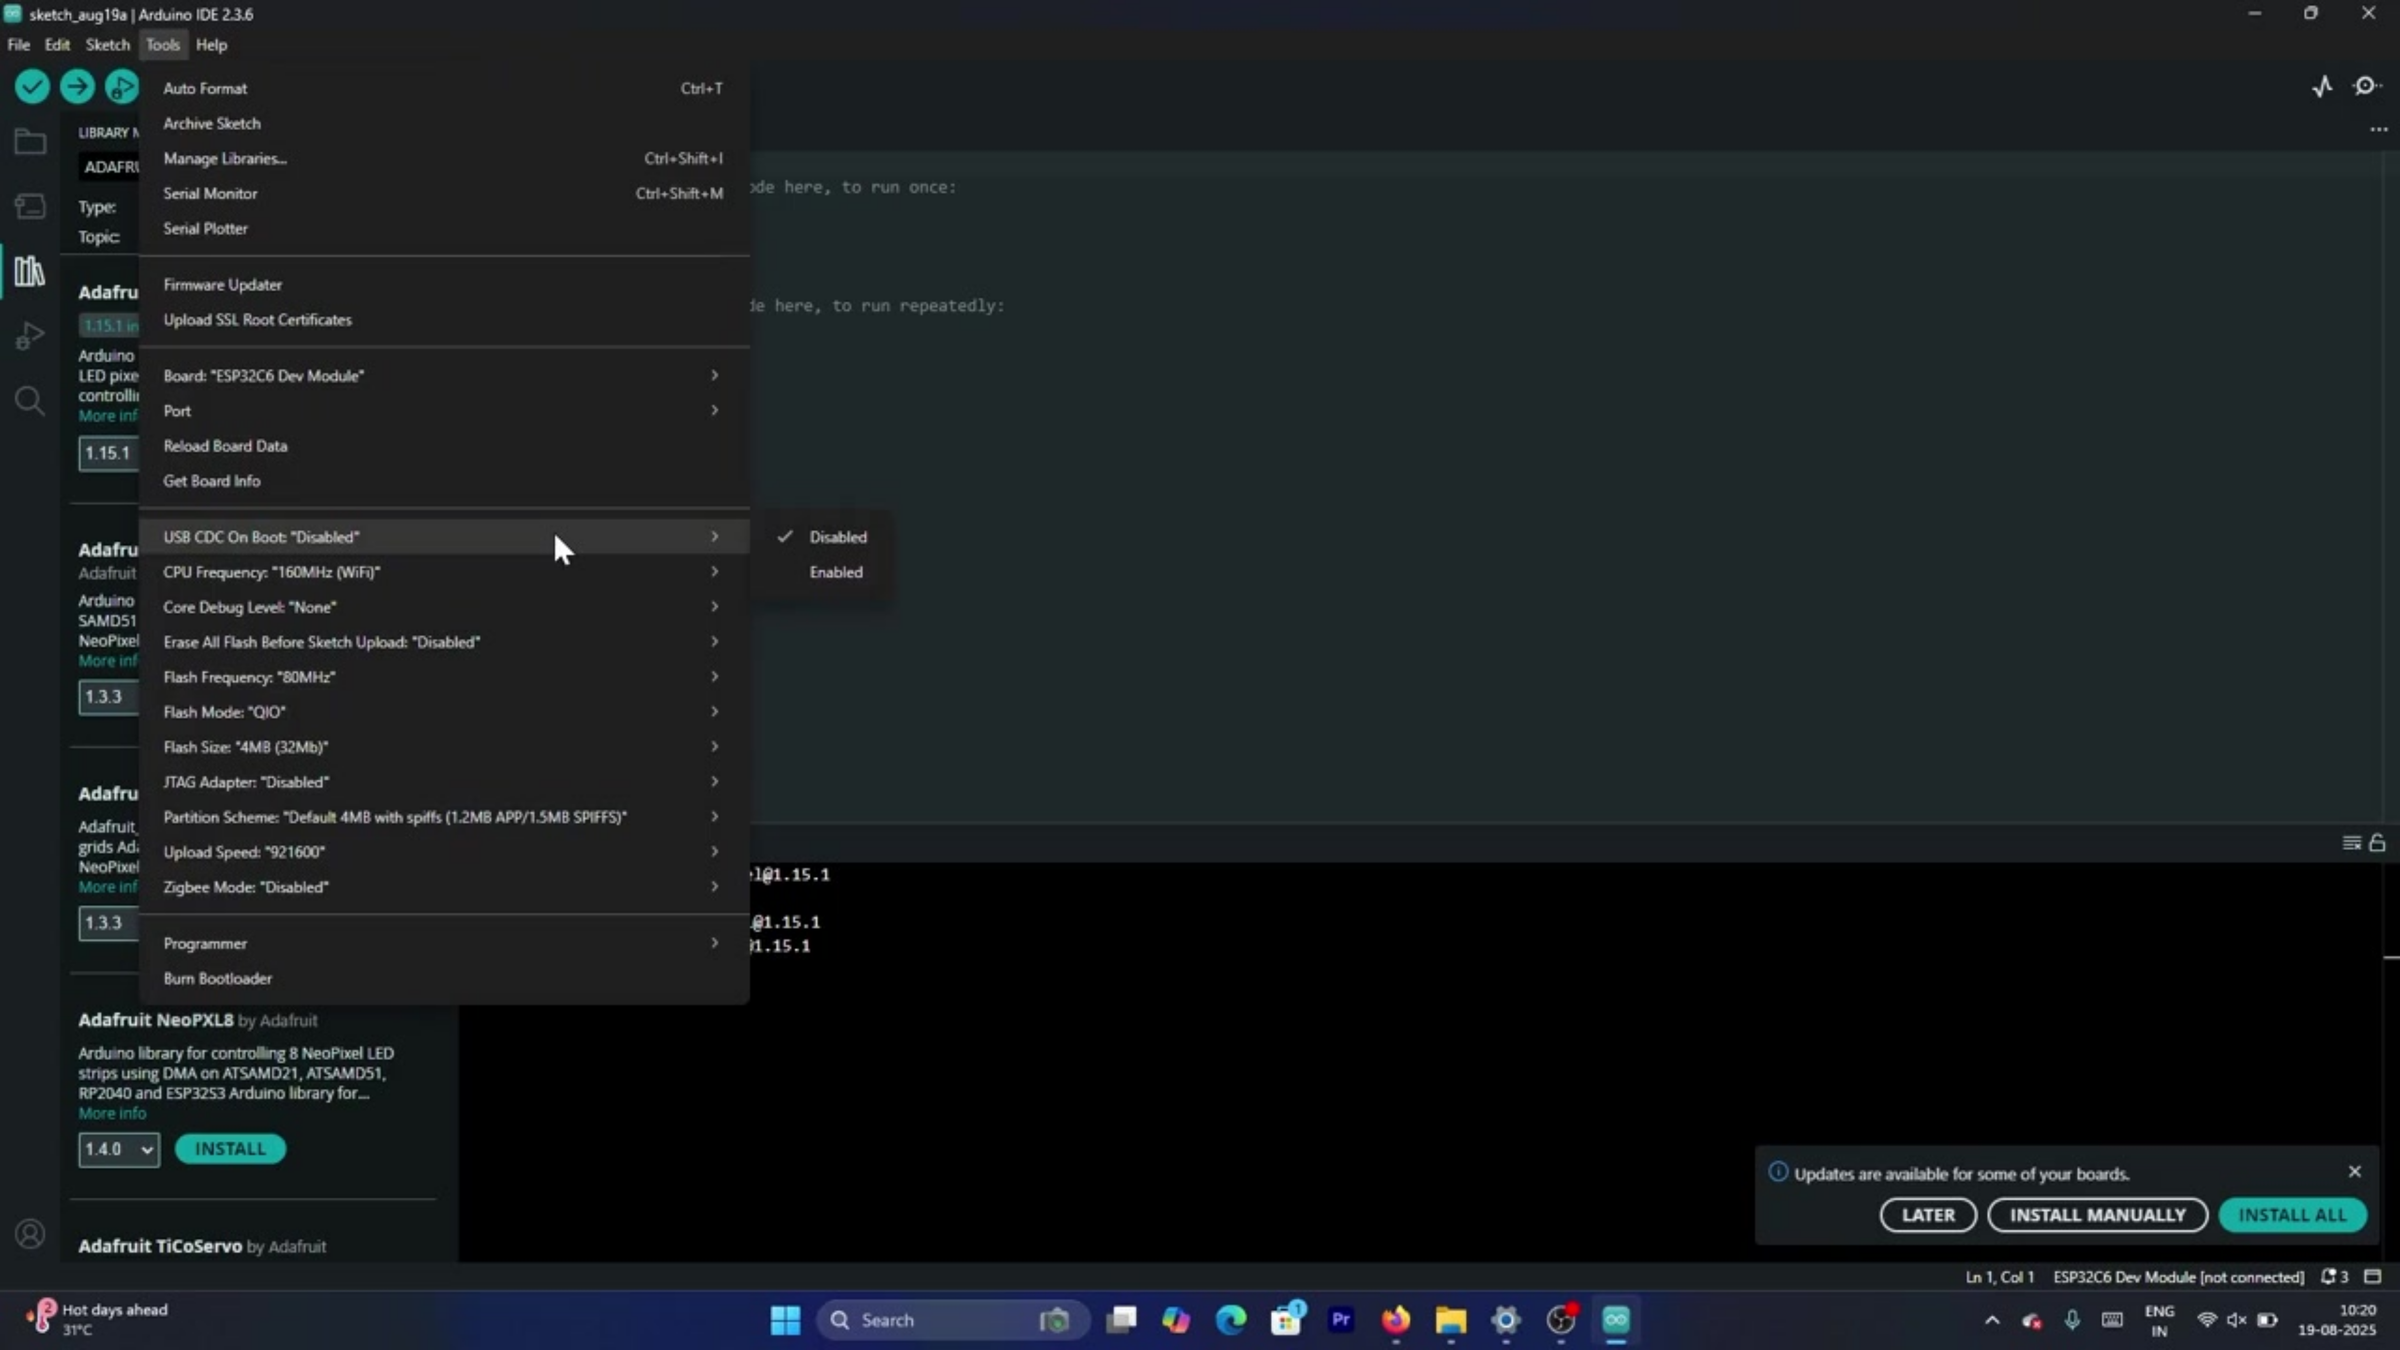Expand the Flash Mode "QIO" submenu
The image size is (2400, 1350).
(x=444, y=712)
